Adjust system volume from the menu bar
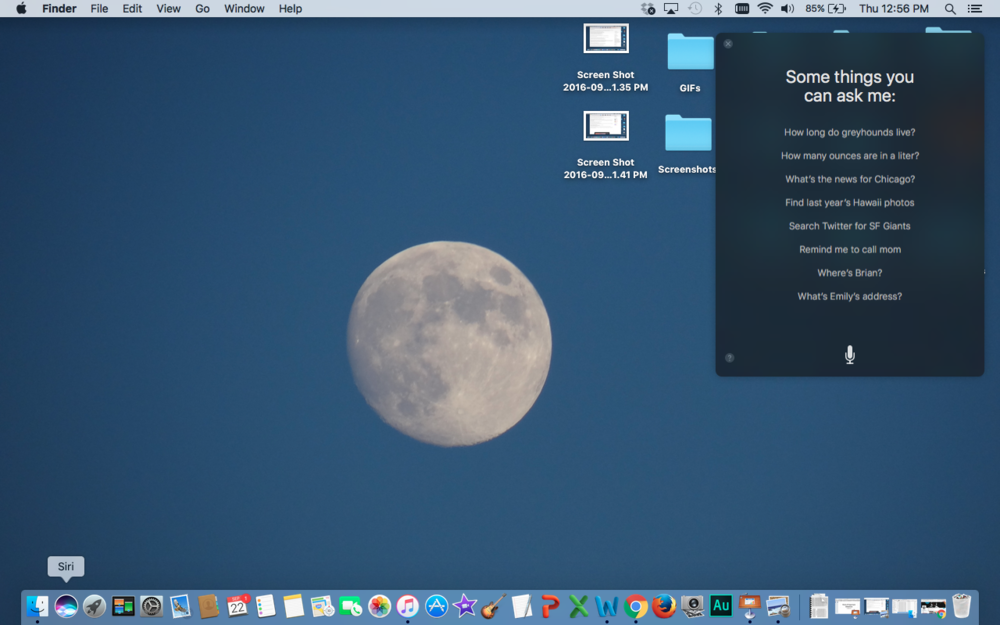Screen dimensions: 1000x625 coord(784,8)
